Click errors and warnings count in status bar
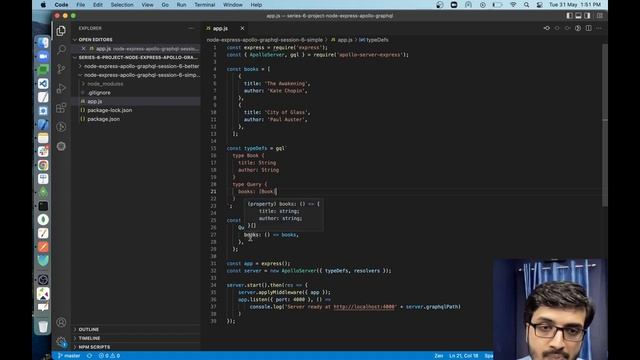The height and width of the screenshot is (360, 640). click(x=109, y=356)
